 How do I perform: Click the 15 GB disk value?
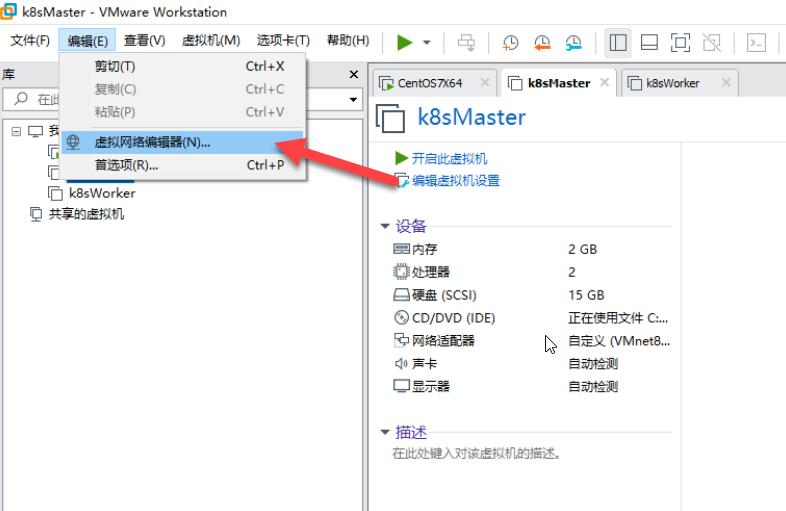click(x=586, y=295)
